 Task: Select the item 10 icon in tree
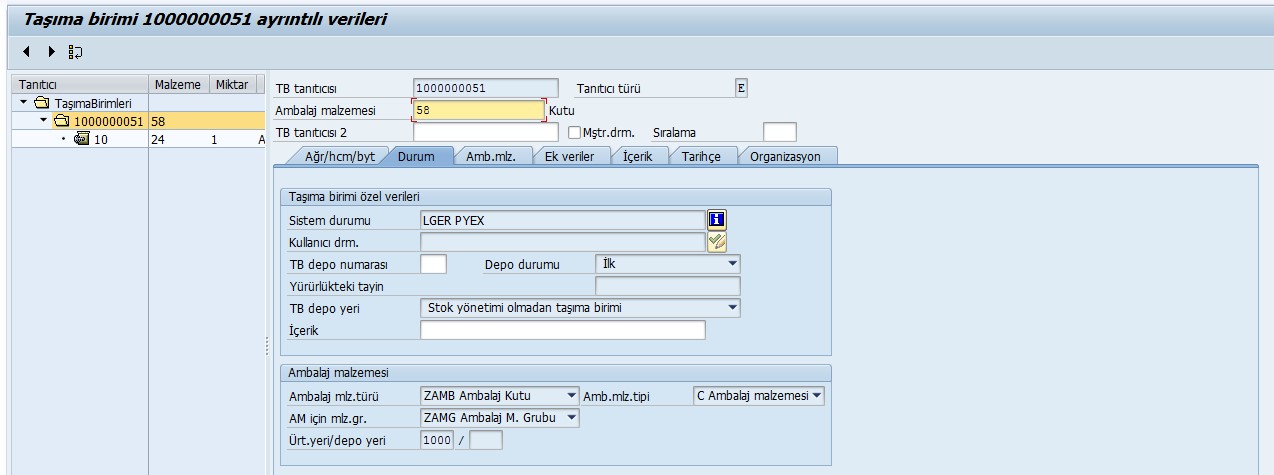82,139
